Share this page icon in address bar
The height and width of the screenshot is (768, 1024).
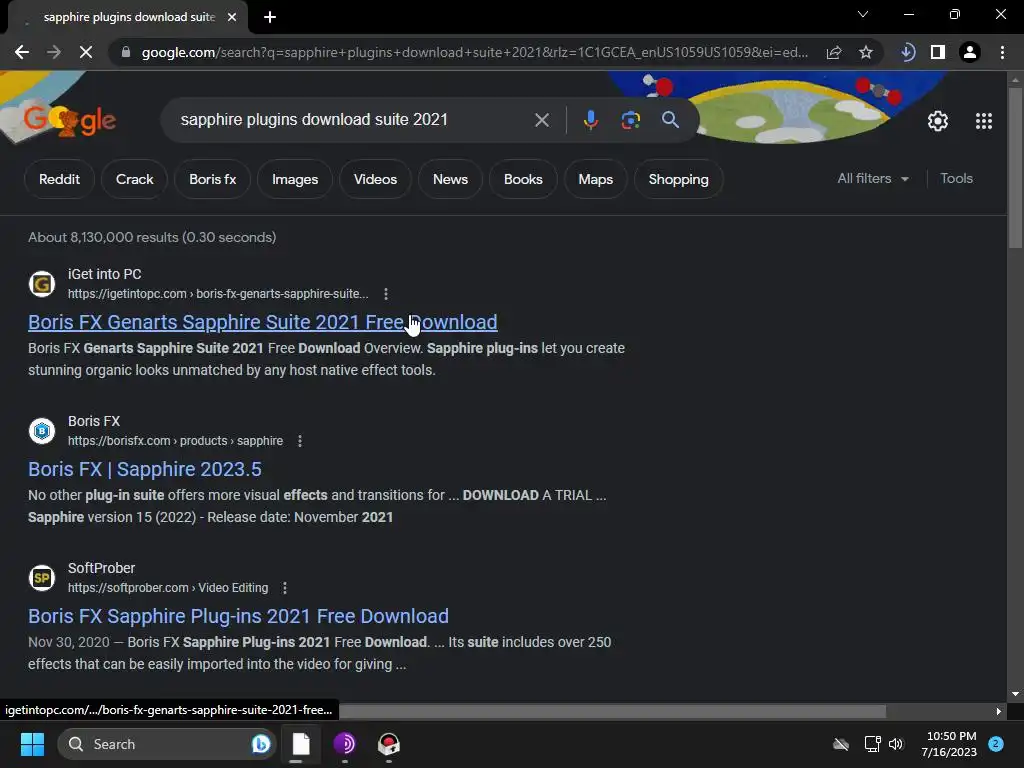(x=834, y=52)
